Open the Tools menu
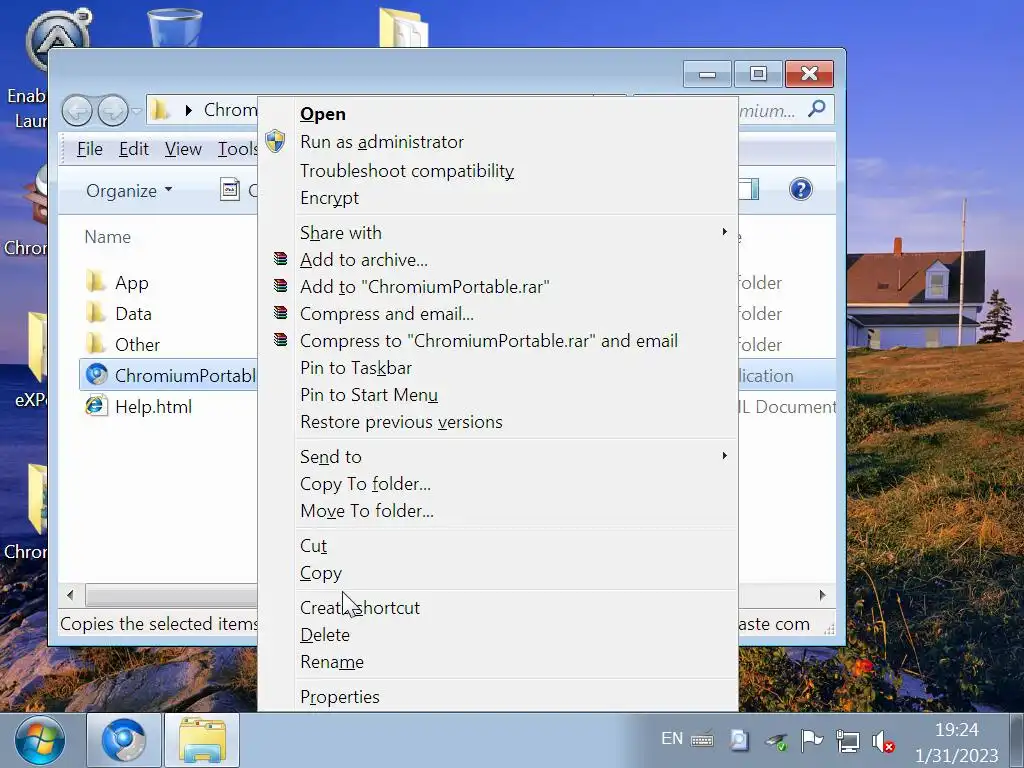 coord(237,150)
